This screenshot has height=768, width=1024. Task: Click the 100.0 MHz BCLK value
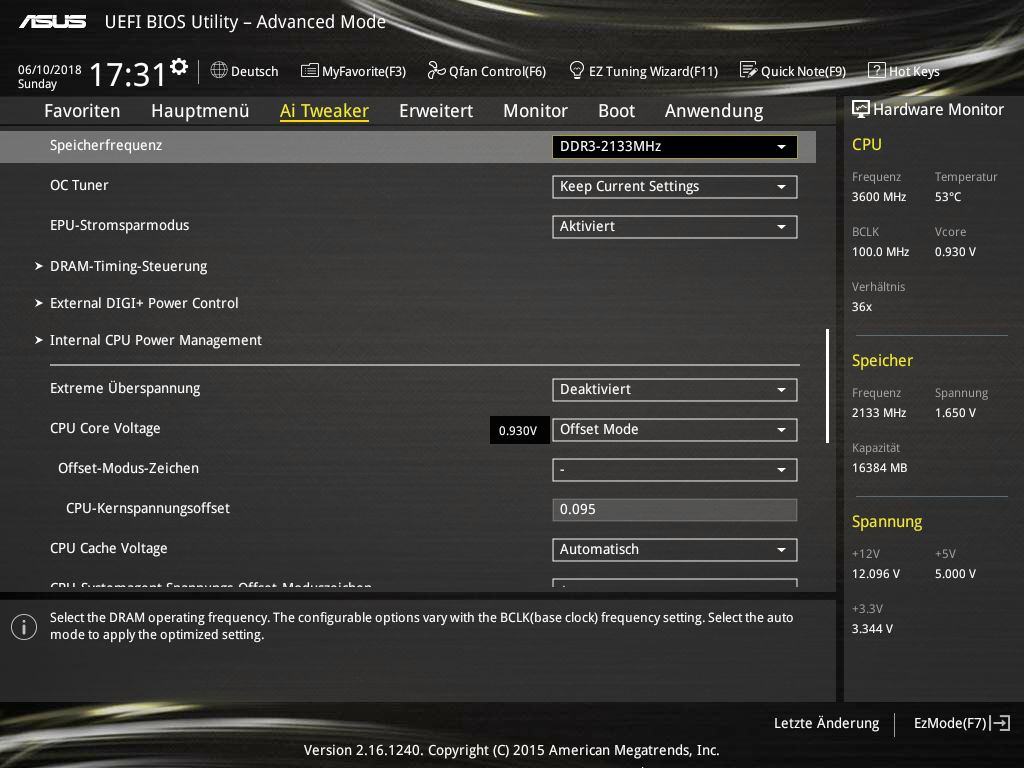[x=880, y=251]
